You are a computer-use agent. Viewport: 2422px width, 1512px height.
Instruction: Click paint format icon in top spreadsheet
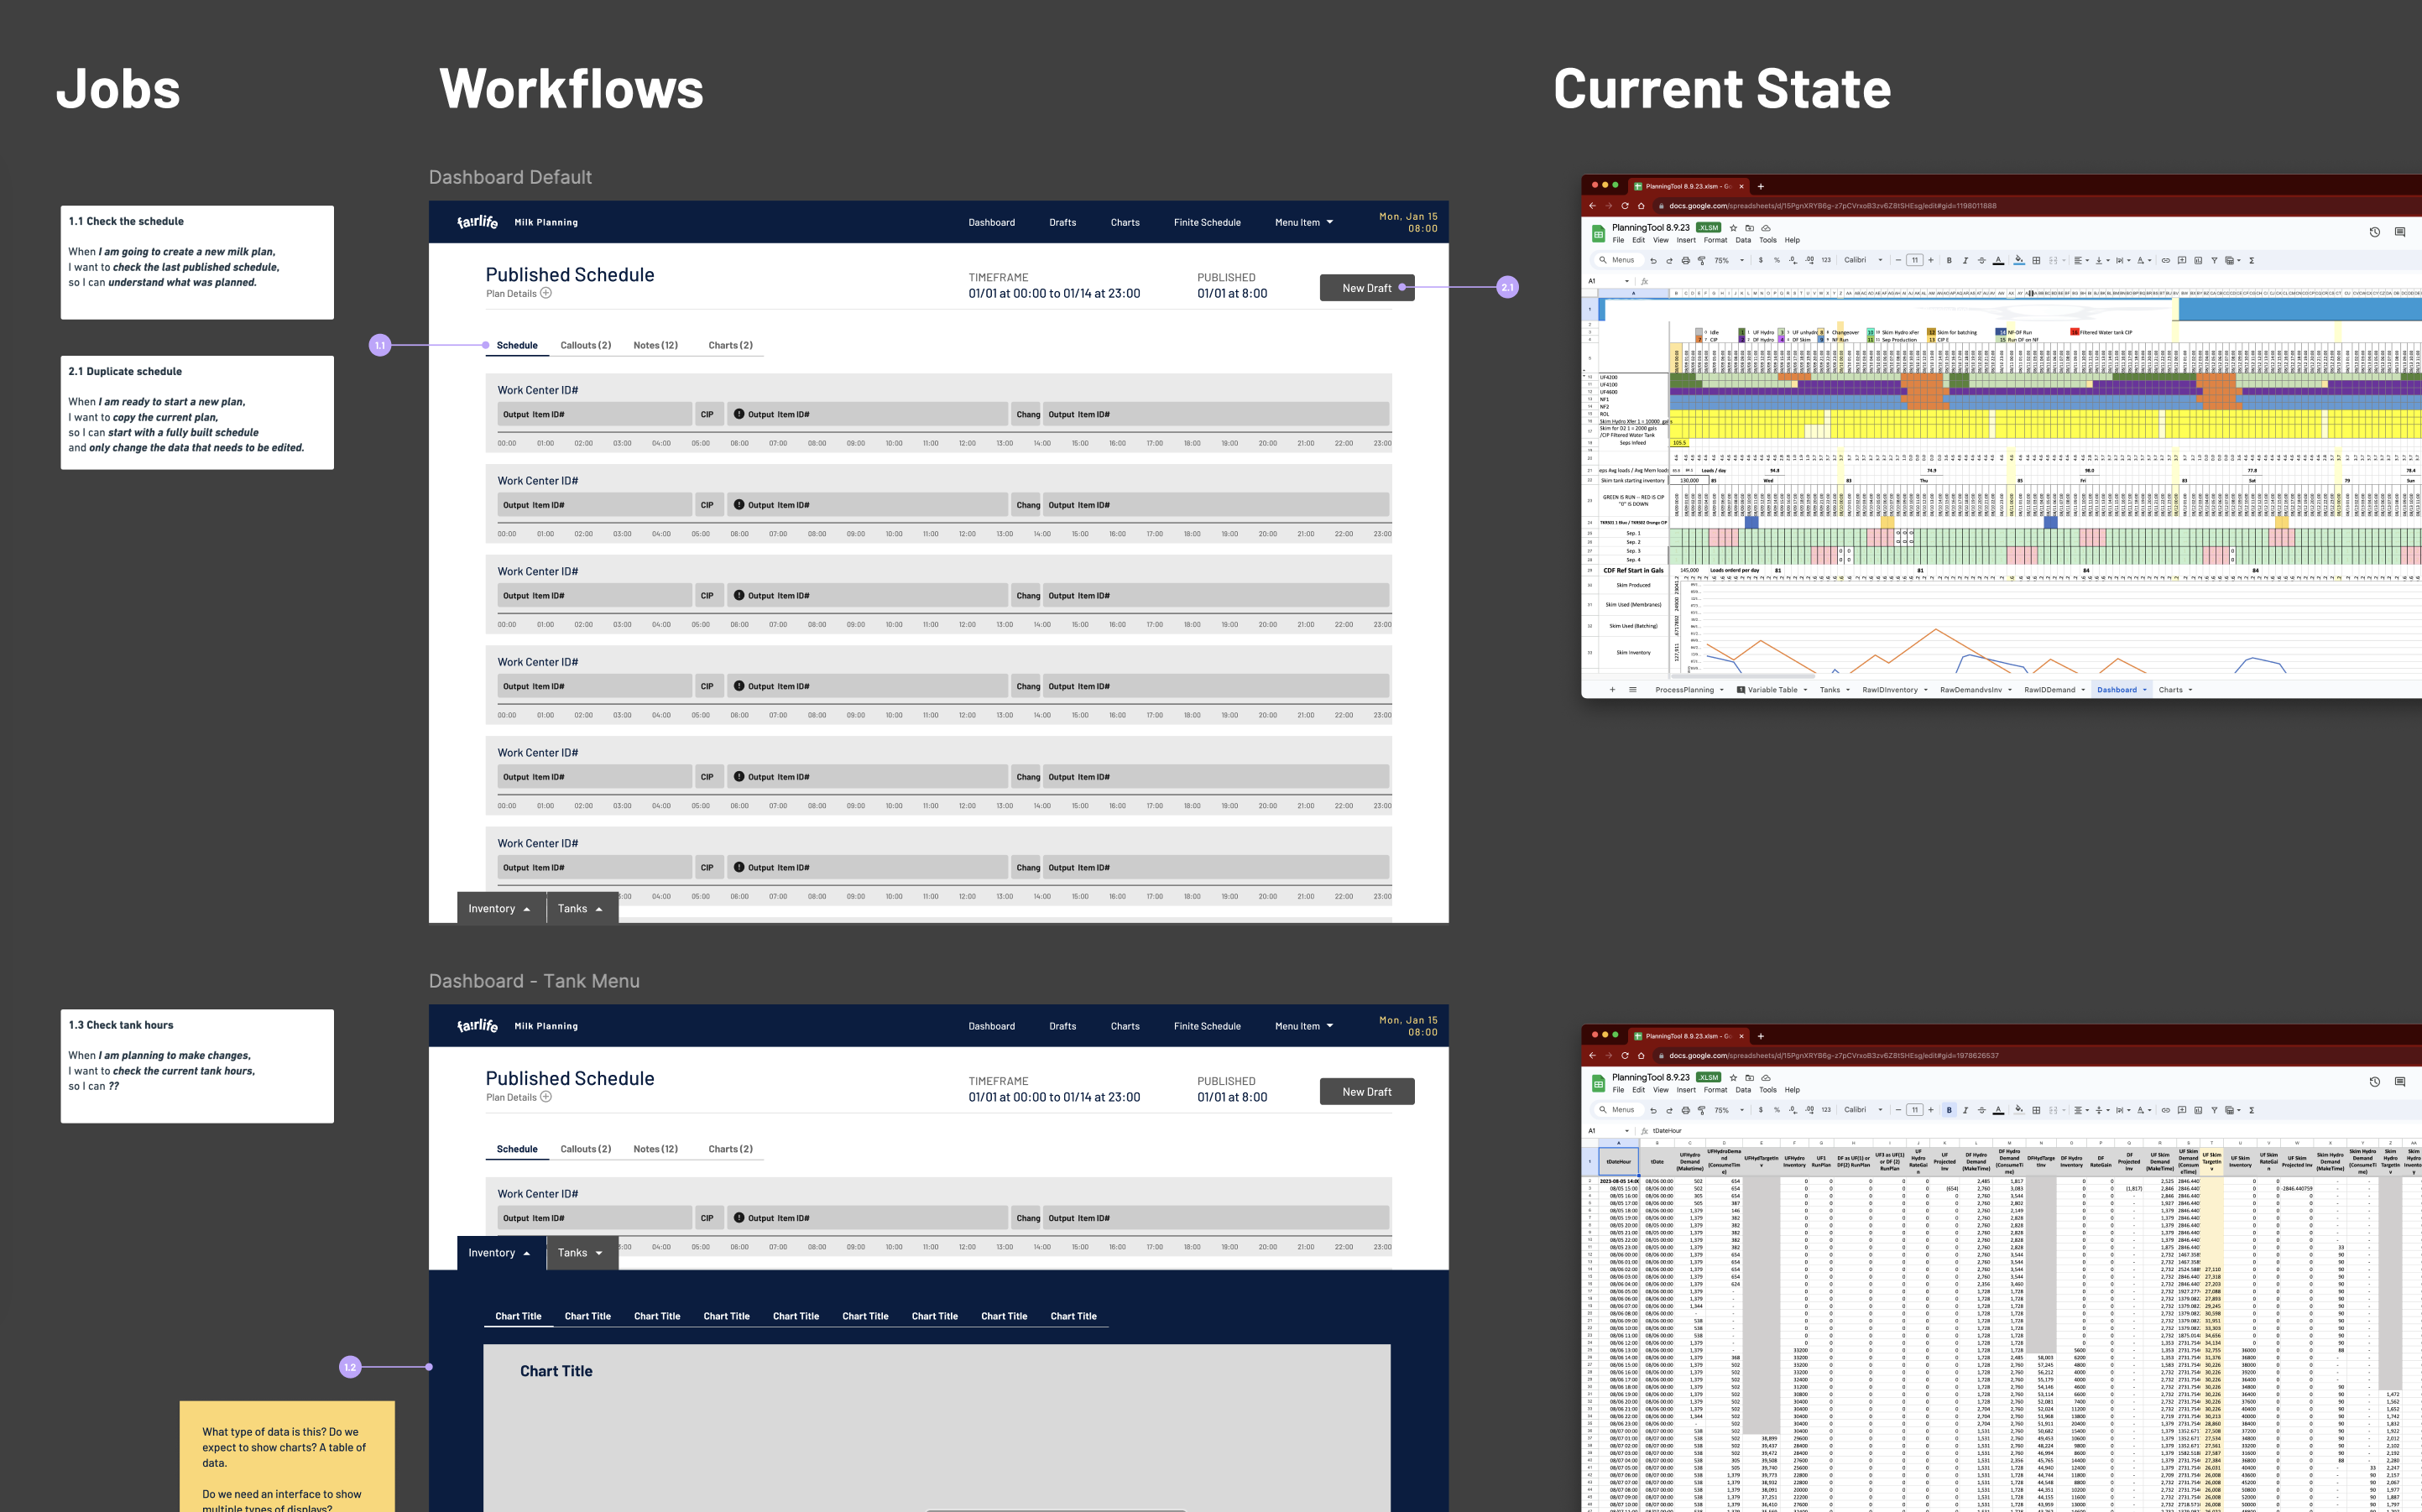tap(1702, 260)
